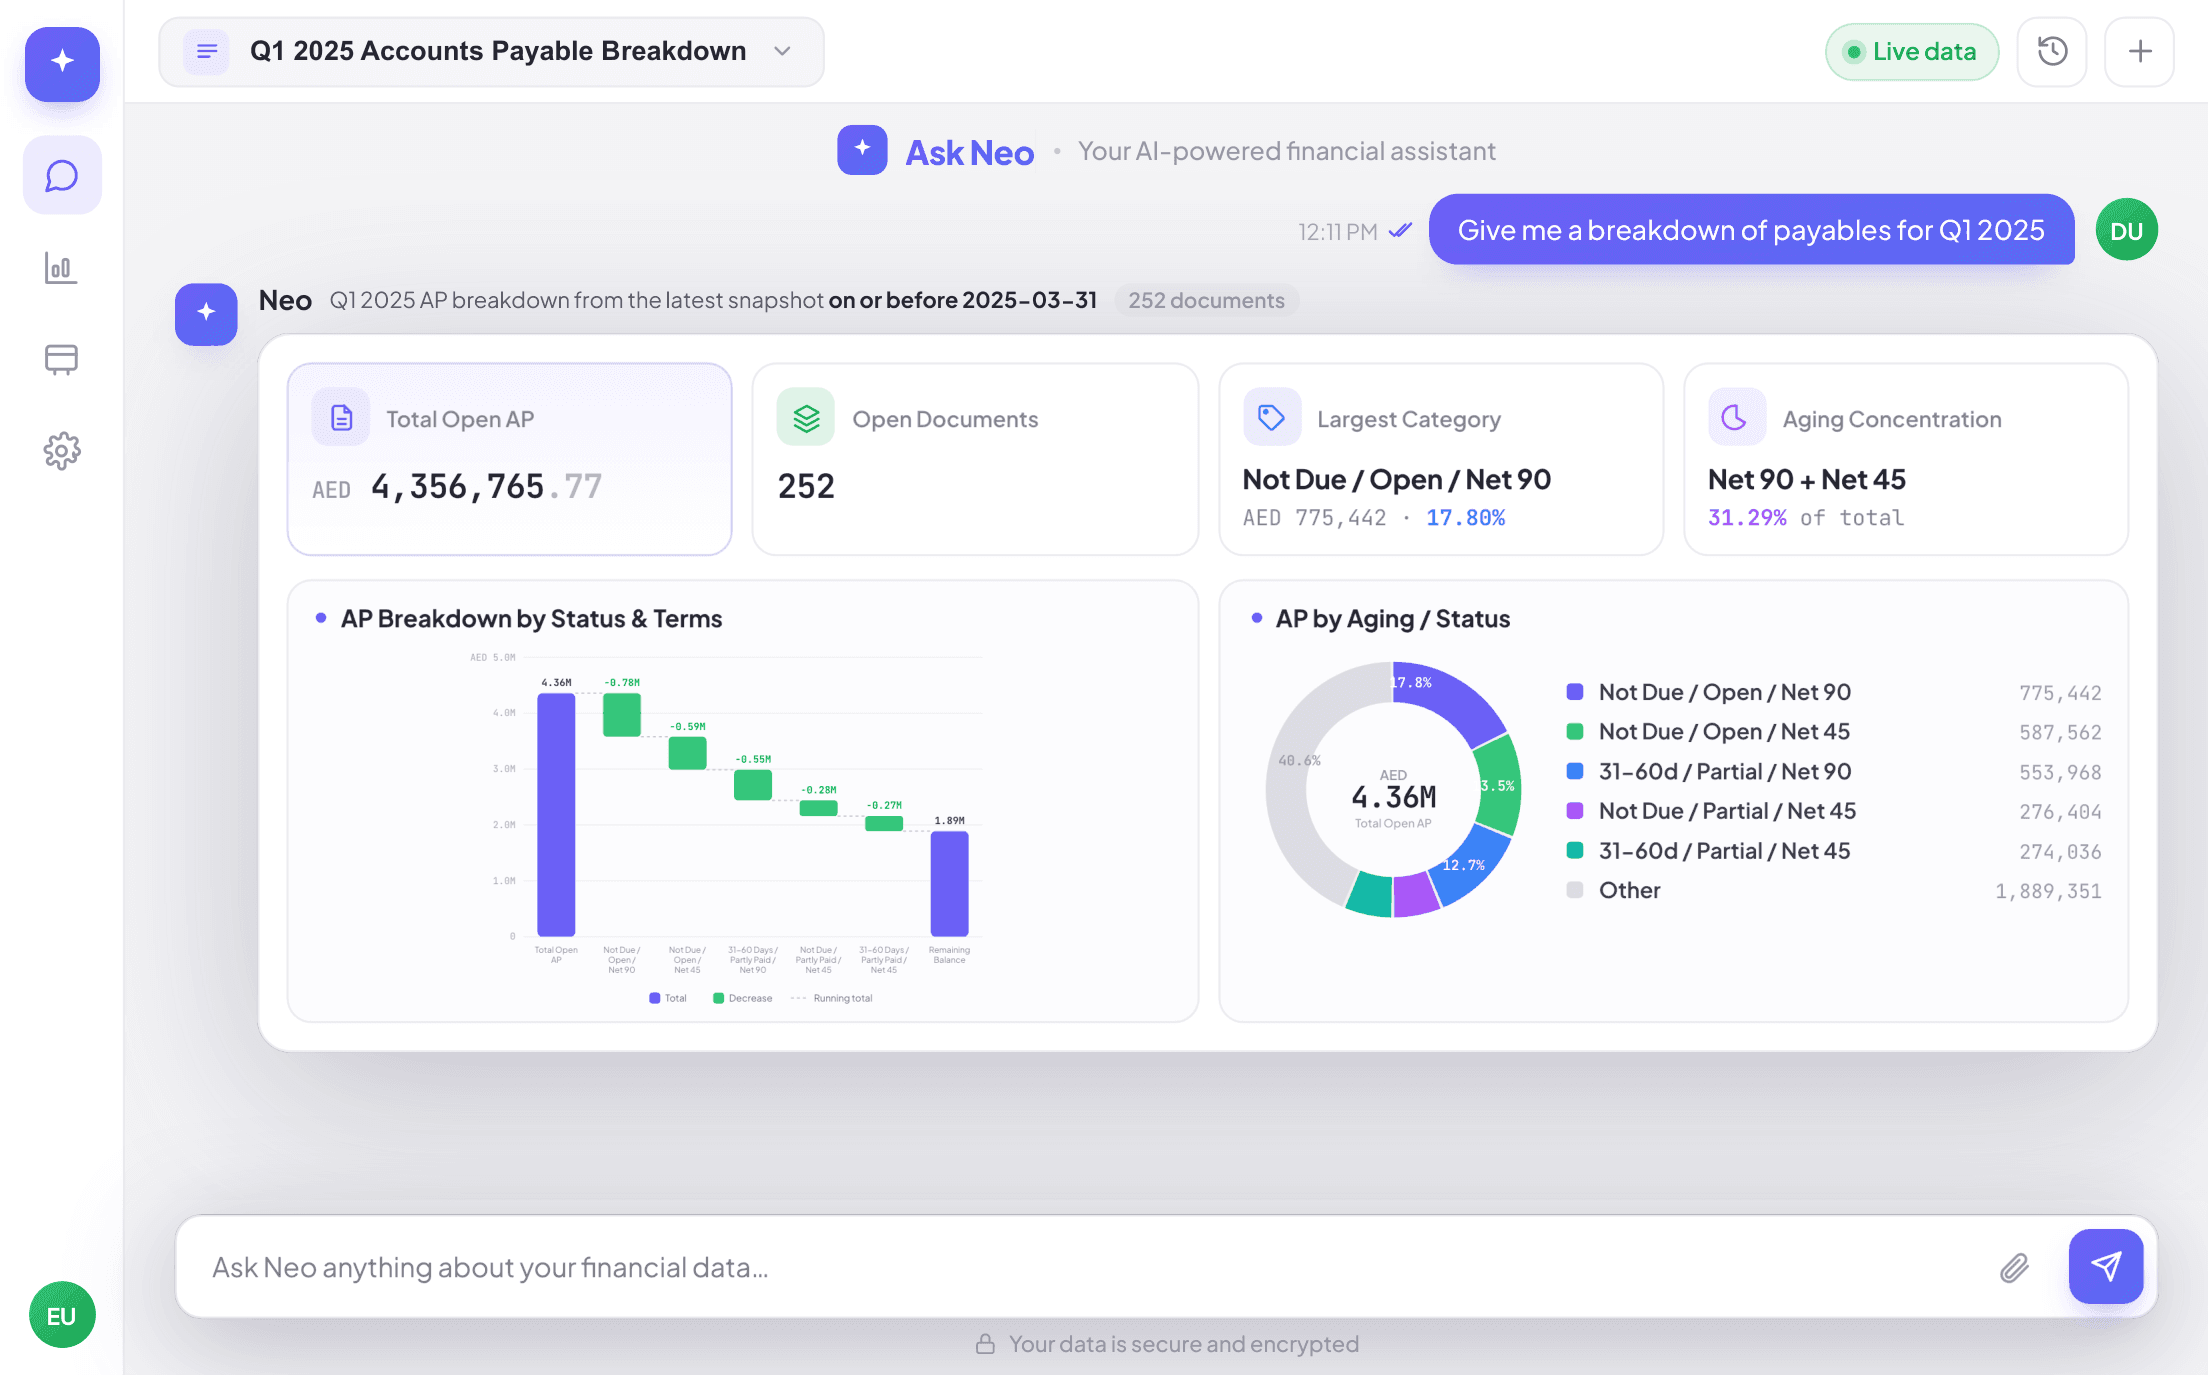Click the Aging Concentration pie icon
Viewport: 2208px width, 1376px height.
[1737, 418]
